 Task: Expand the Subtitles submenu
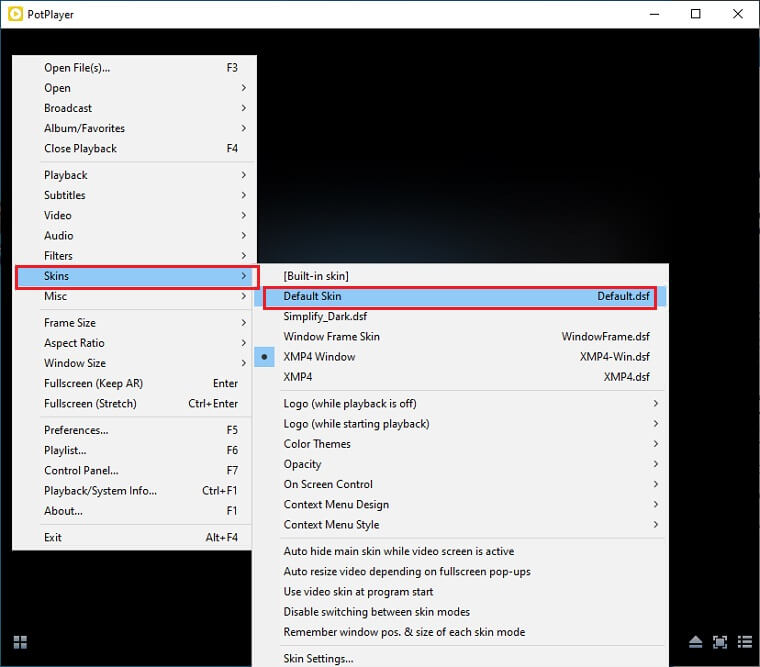[134, 195]
